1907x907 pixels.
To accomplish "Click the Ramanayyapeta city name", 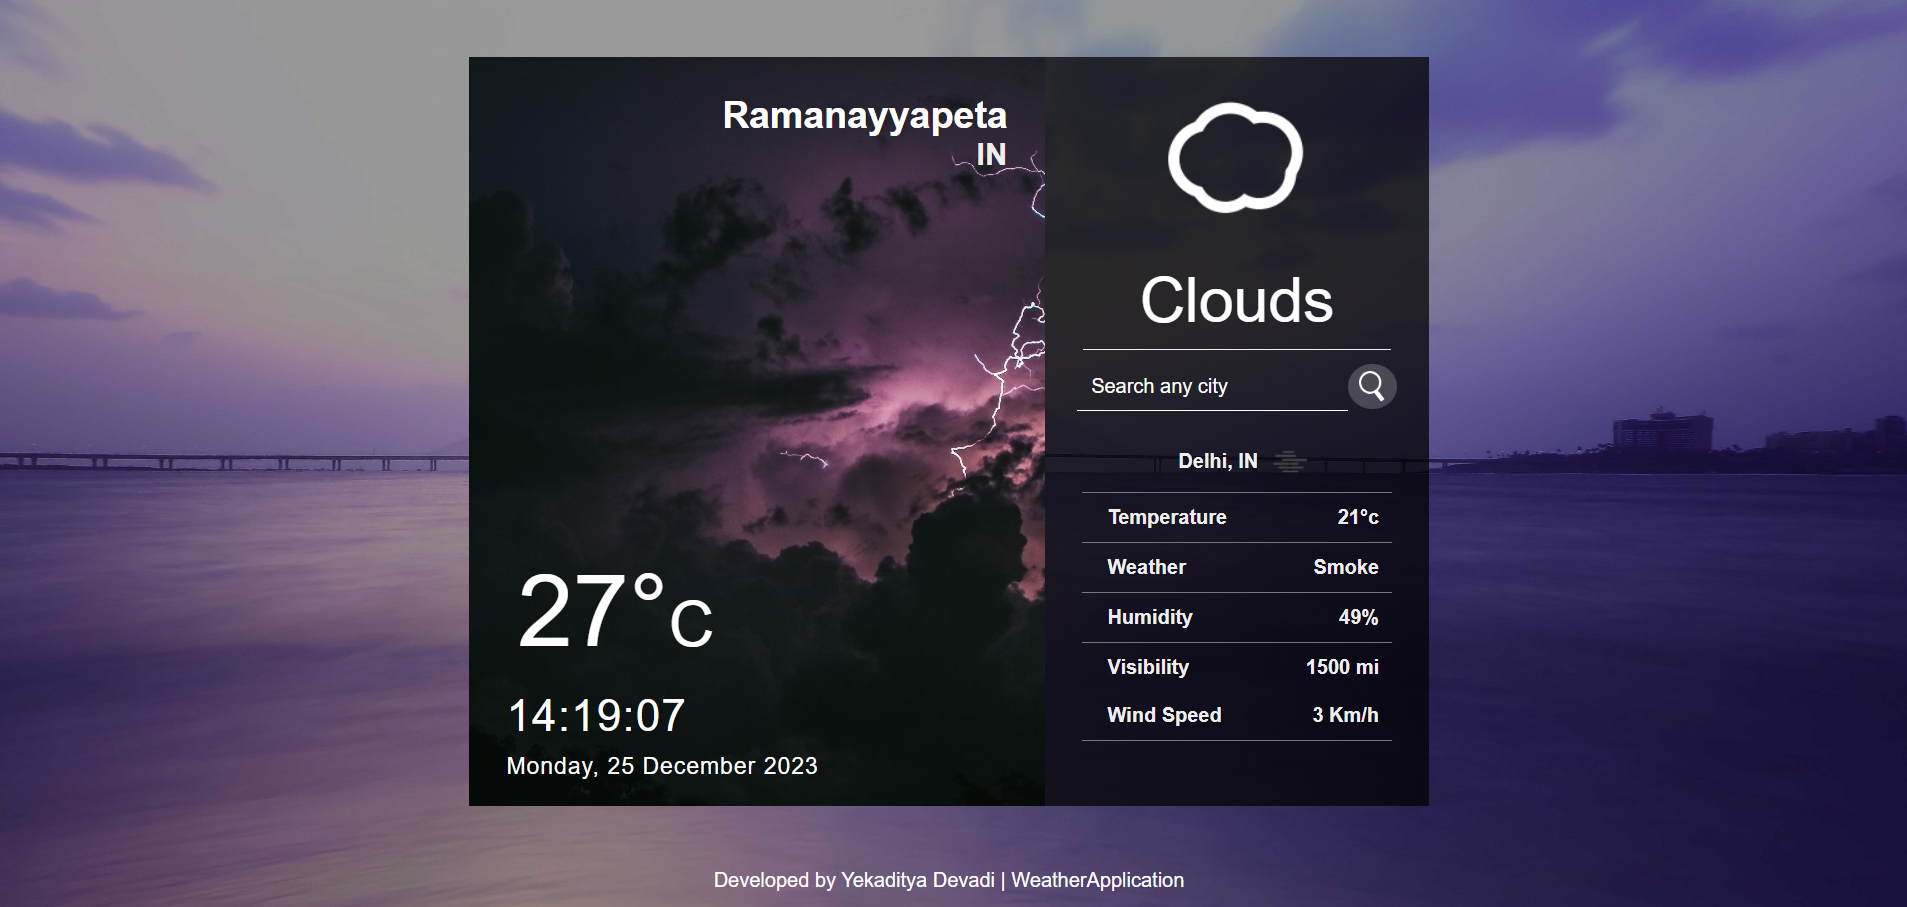I will click(865, 116).
